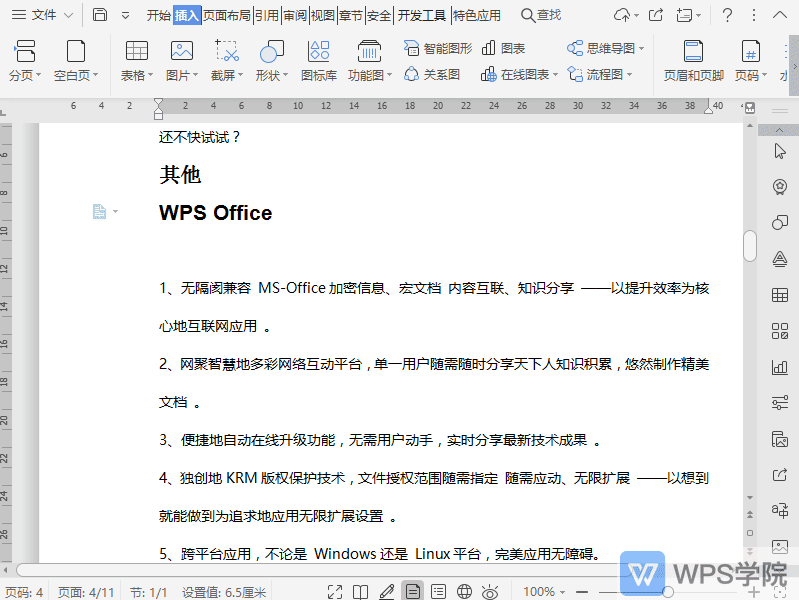The height and width of the screenshot is (600, 799).
Task: Open the 页面布局 ribbon tab
Action: (227, 15)
